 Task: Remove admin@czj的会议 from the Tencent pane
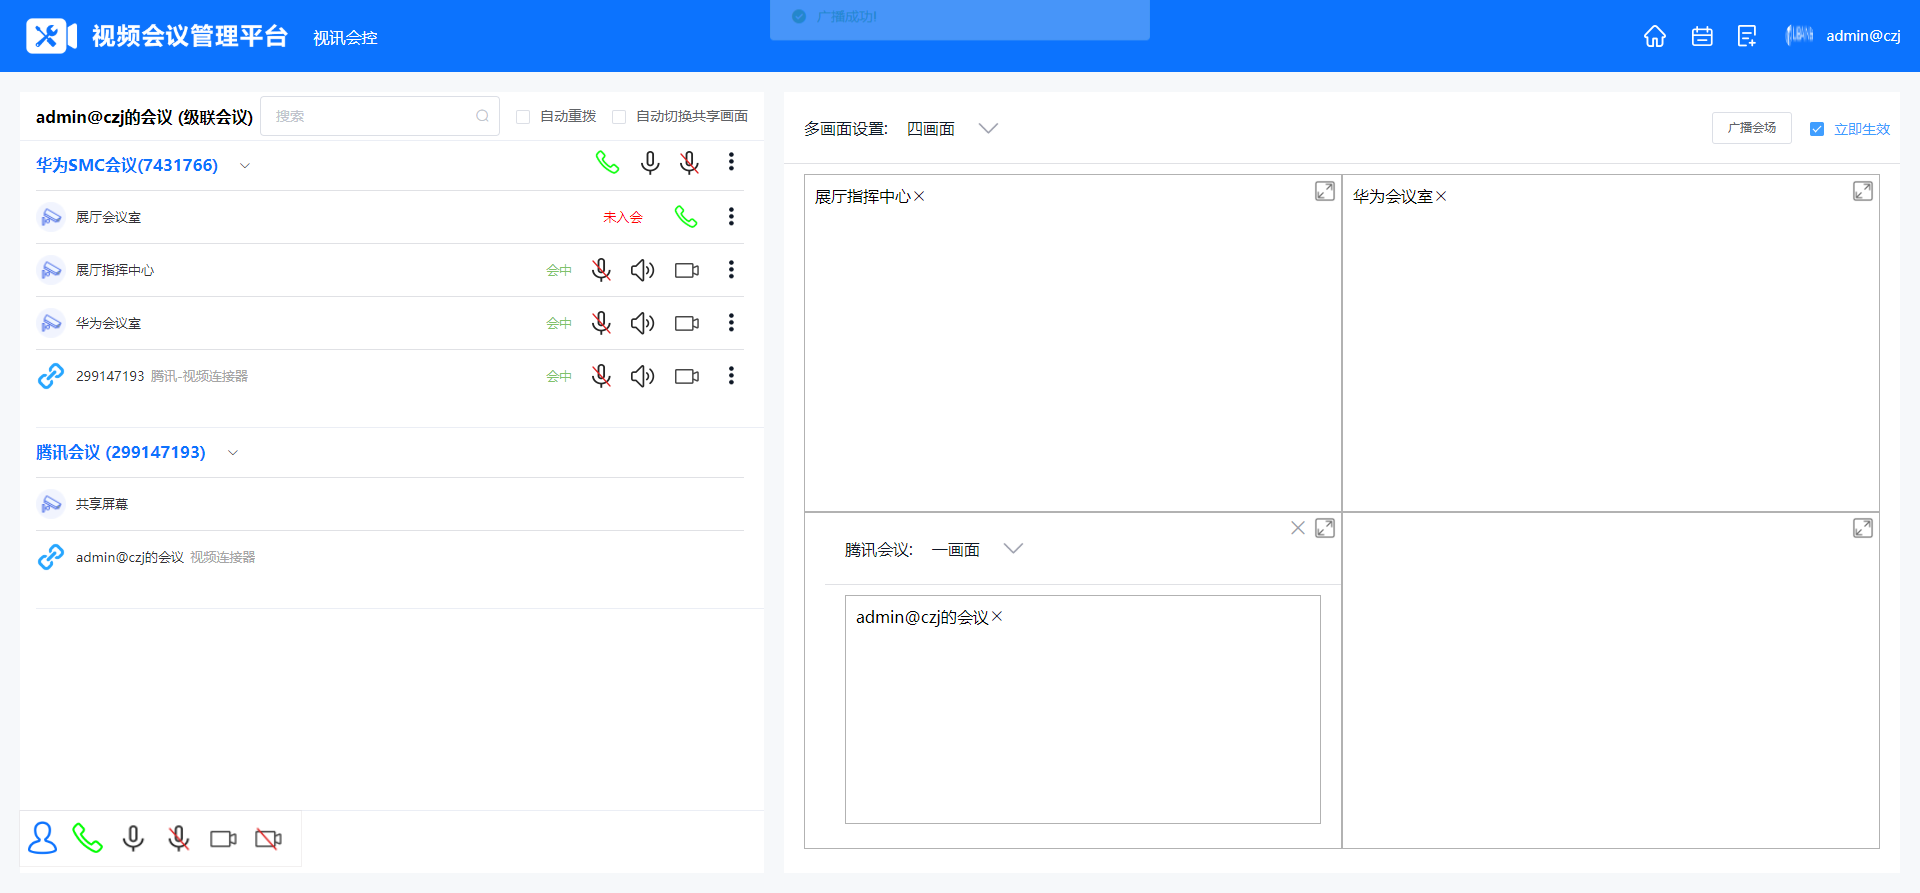coord(997,617)
